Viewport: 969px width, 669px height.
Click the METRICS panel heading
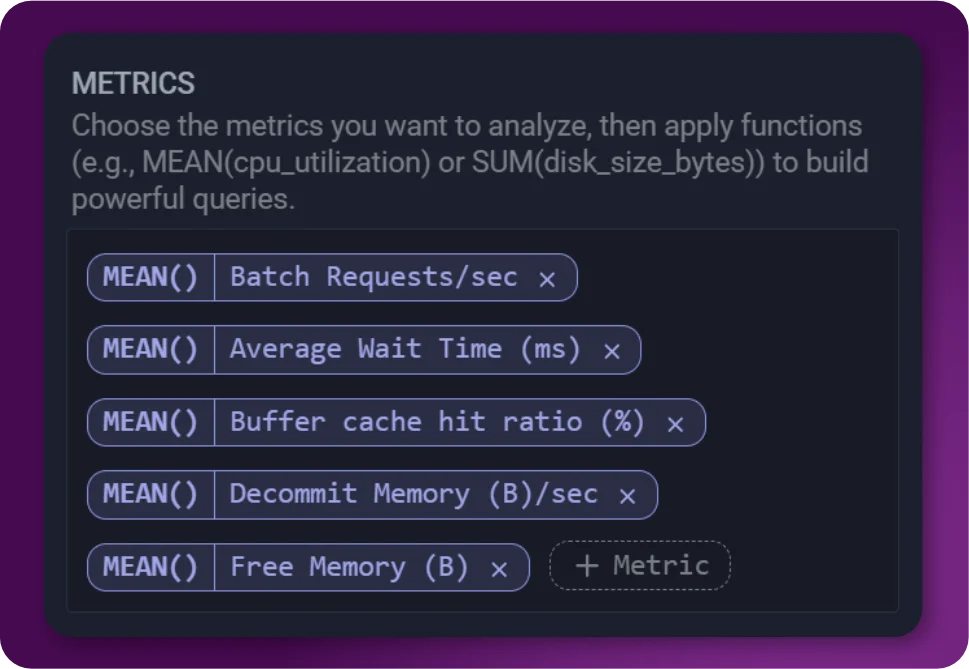pos(134,84)
